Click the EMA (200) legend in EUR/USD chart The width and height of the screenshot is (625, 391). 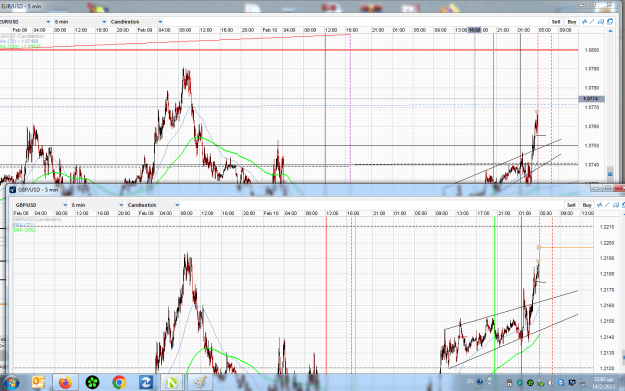coord(20,46)
